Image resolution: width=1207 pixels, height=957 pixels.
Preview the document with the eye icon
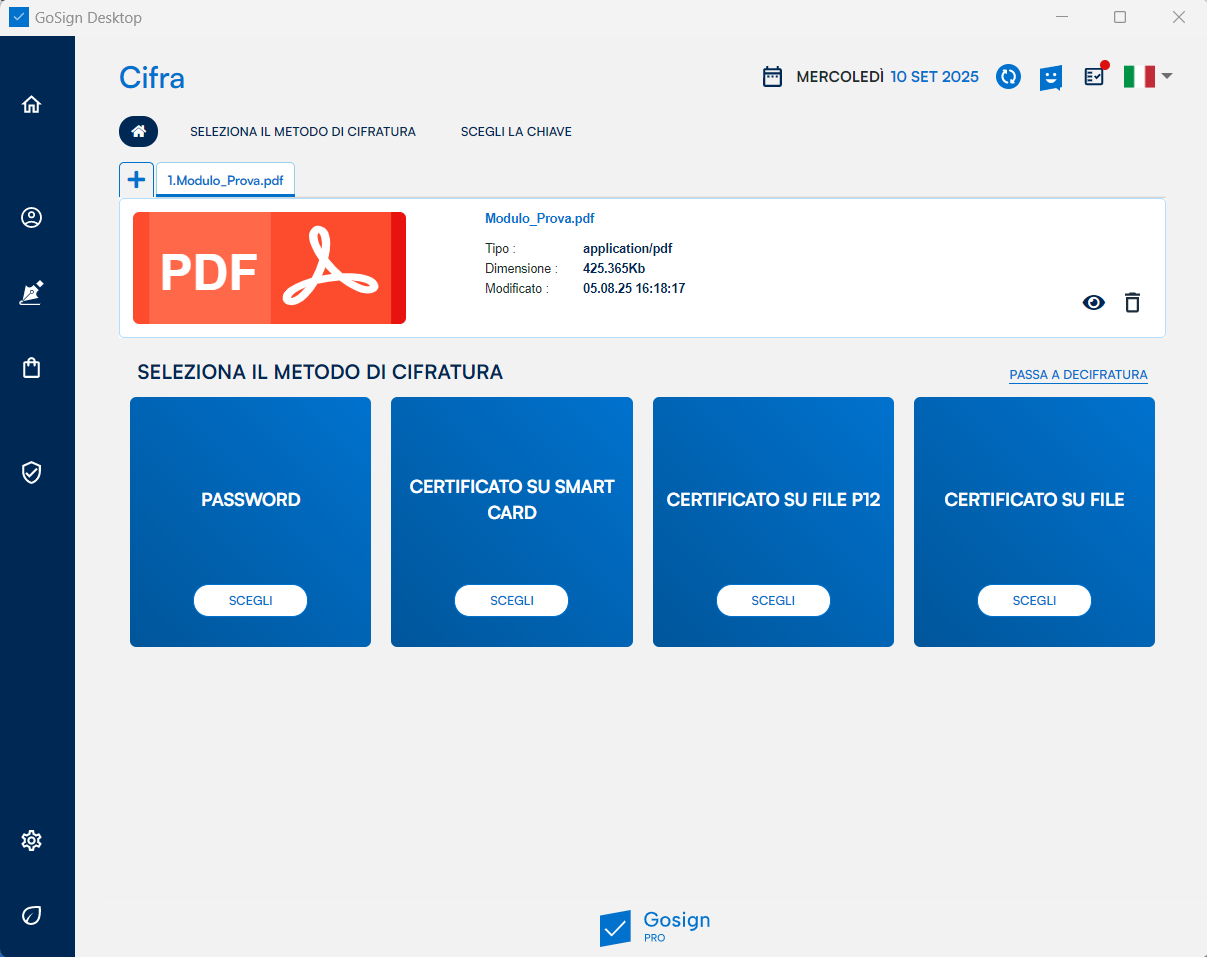(x=1094, y=302)
